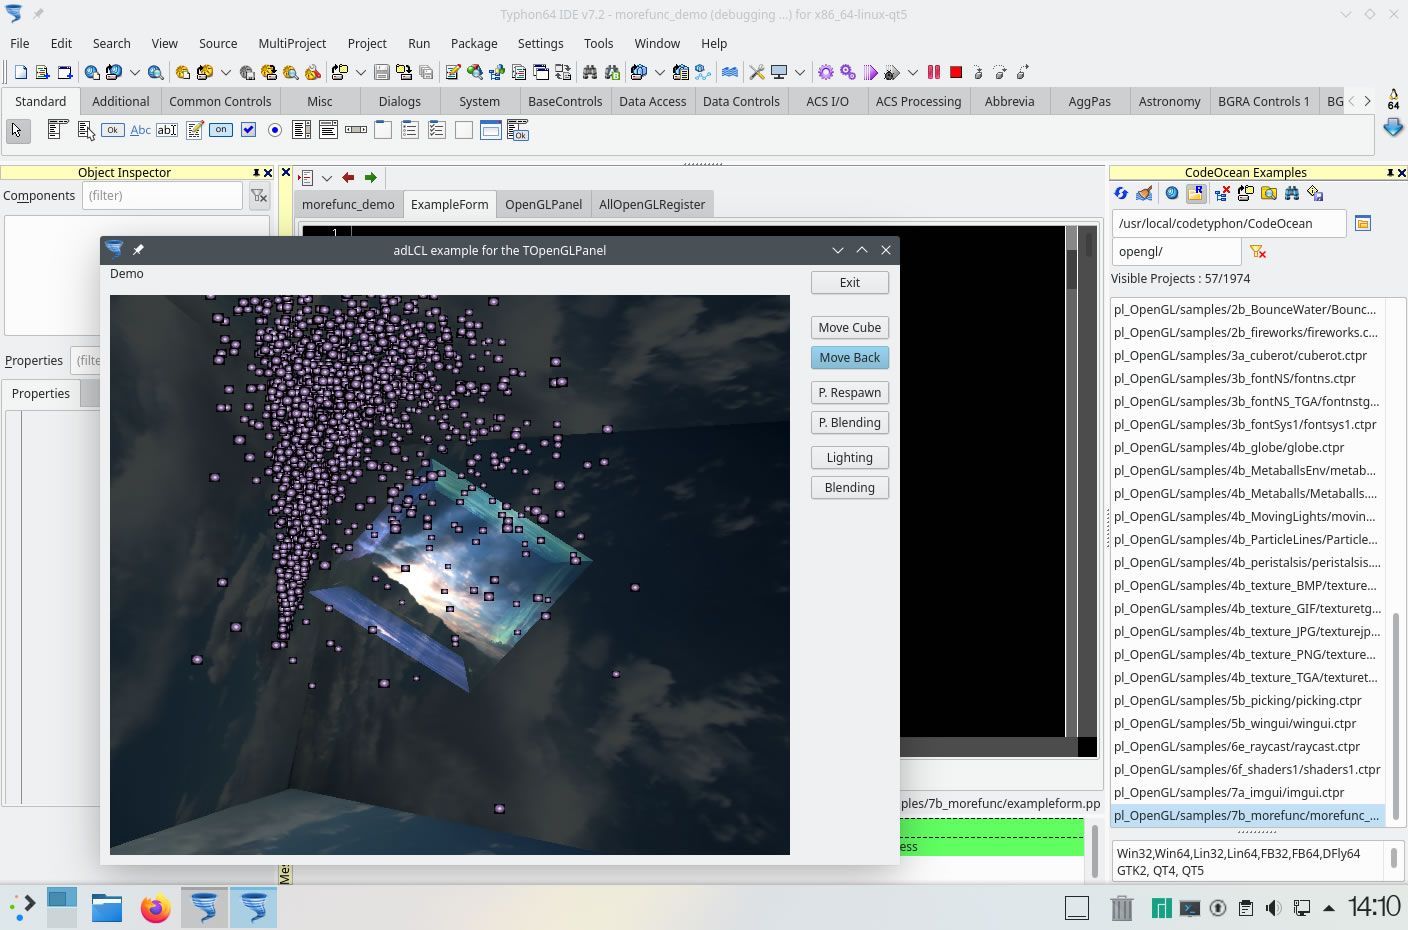Select the TScrollBar palette component
This screenshot has width=1408, height=930.
356,130
